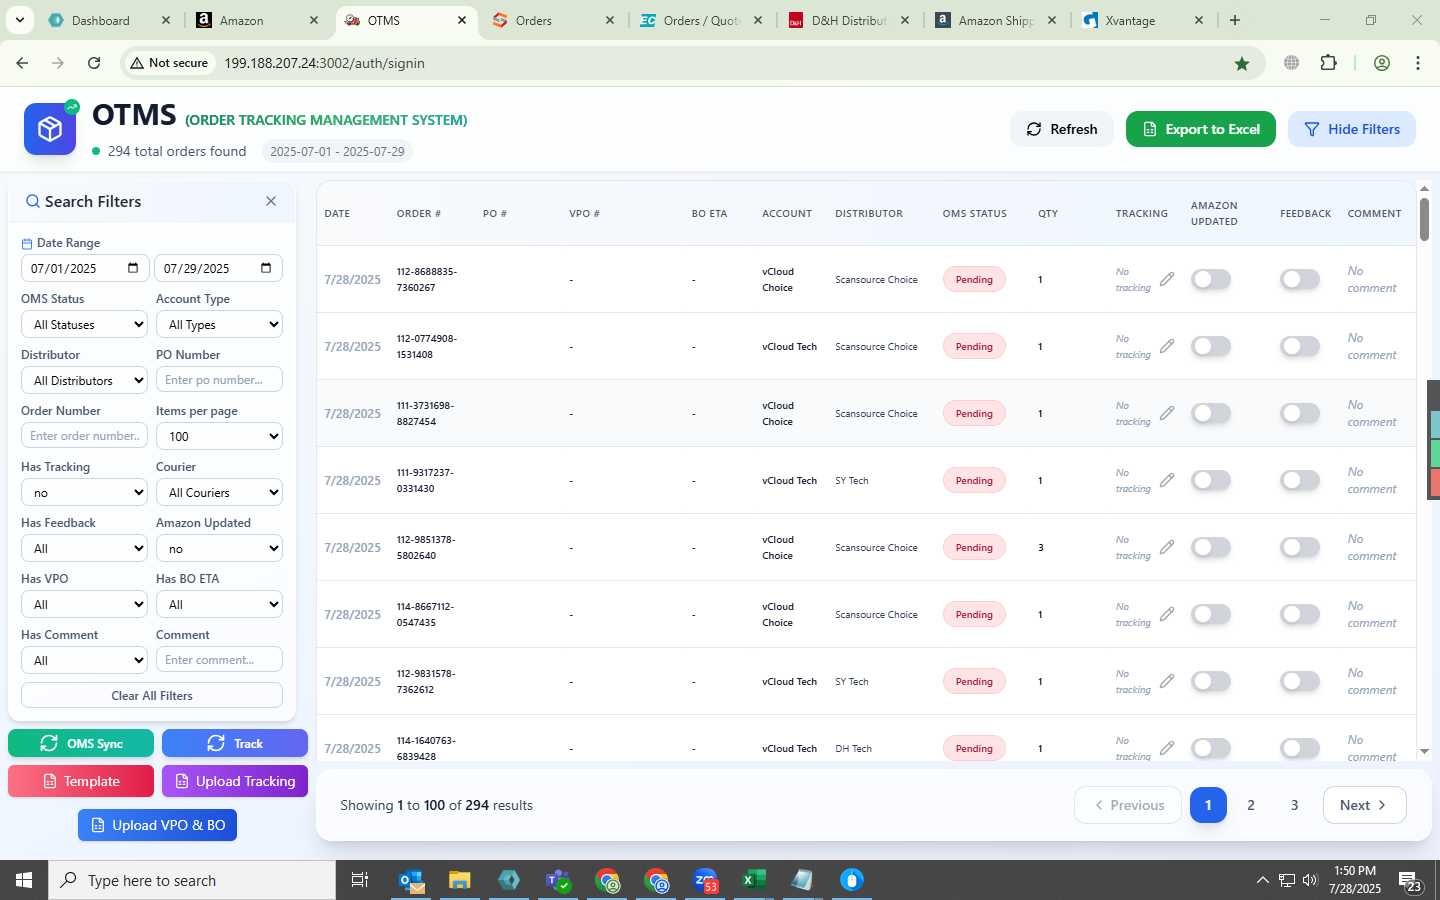
Task: Open Windows Start menu
Action: click(24, 880)
